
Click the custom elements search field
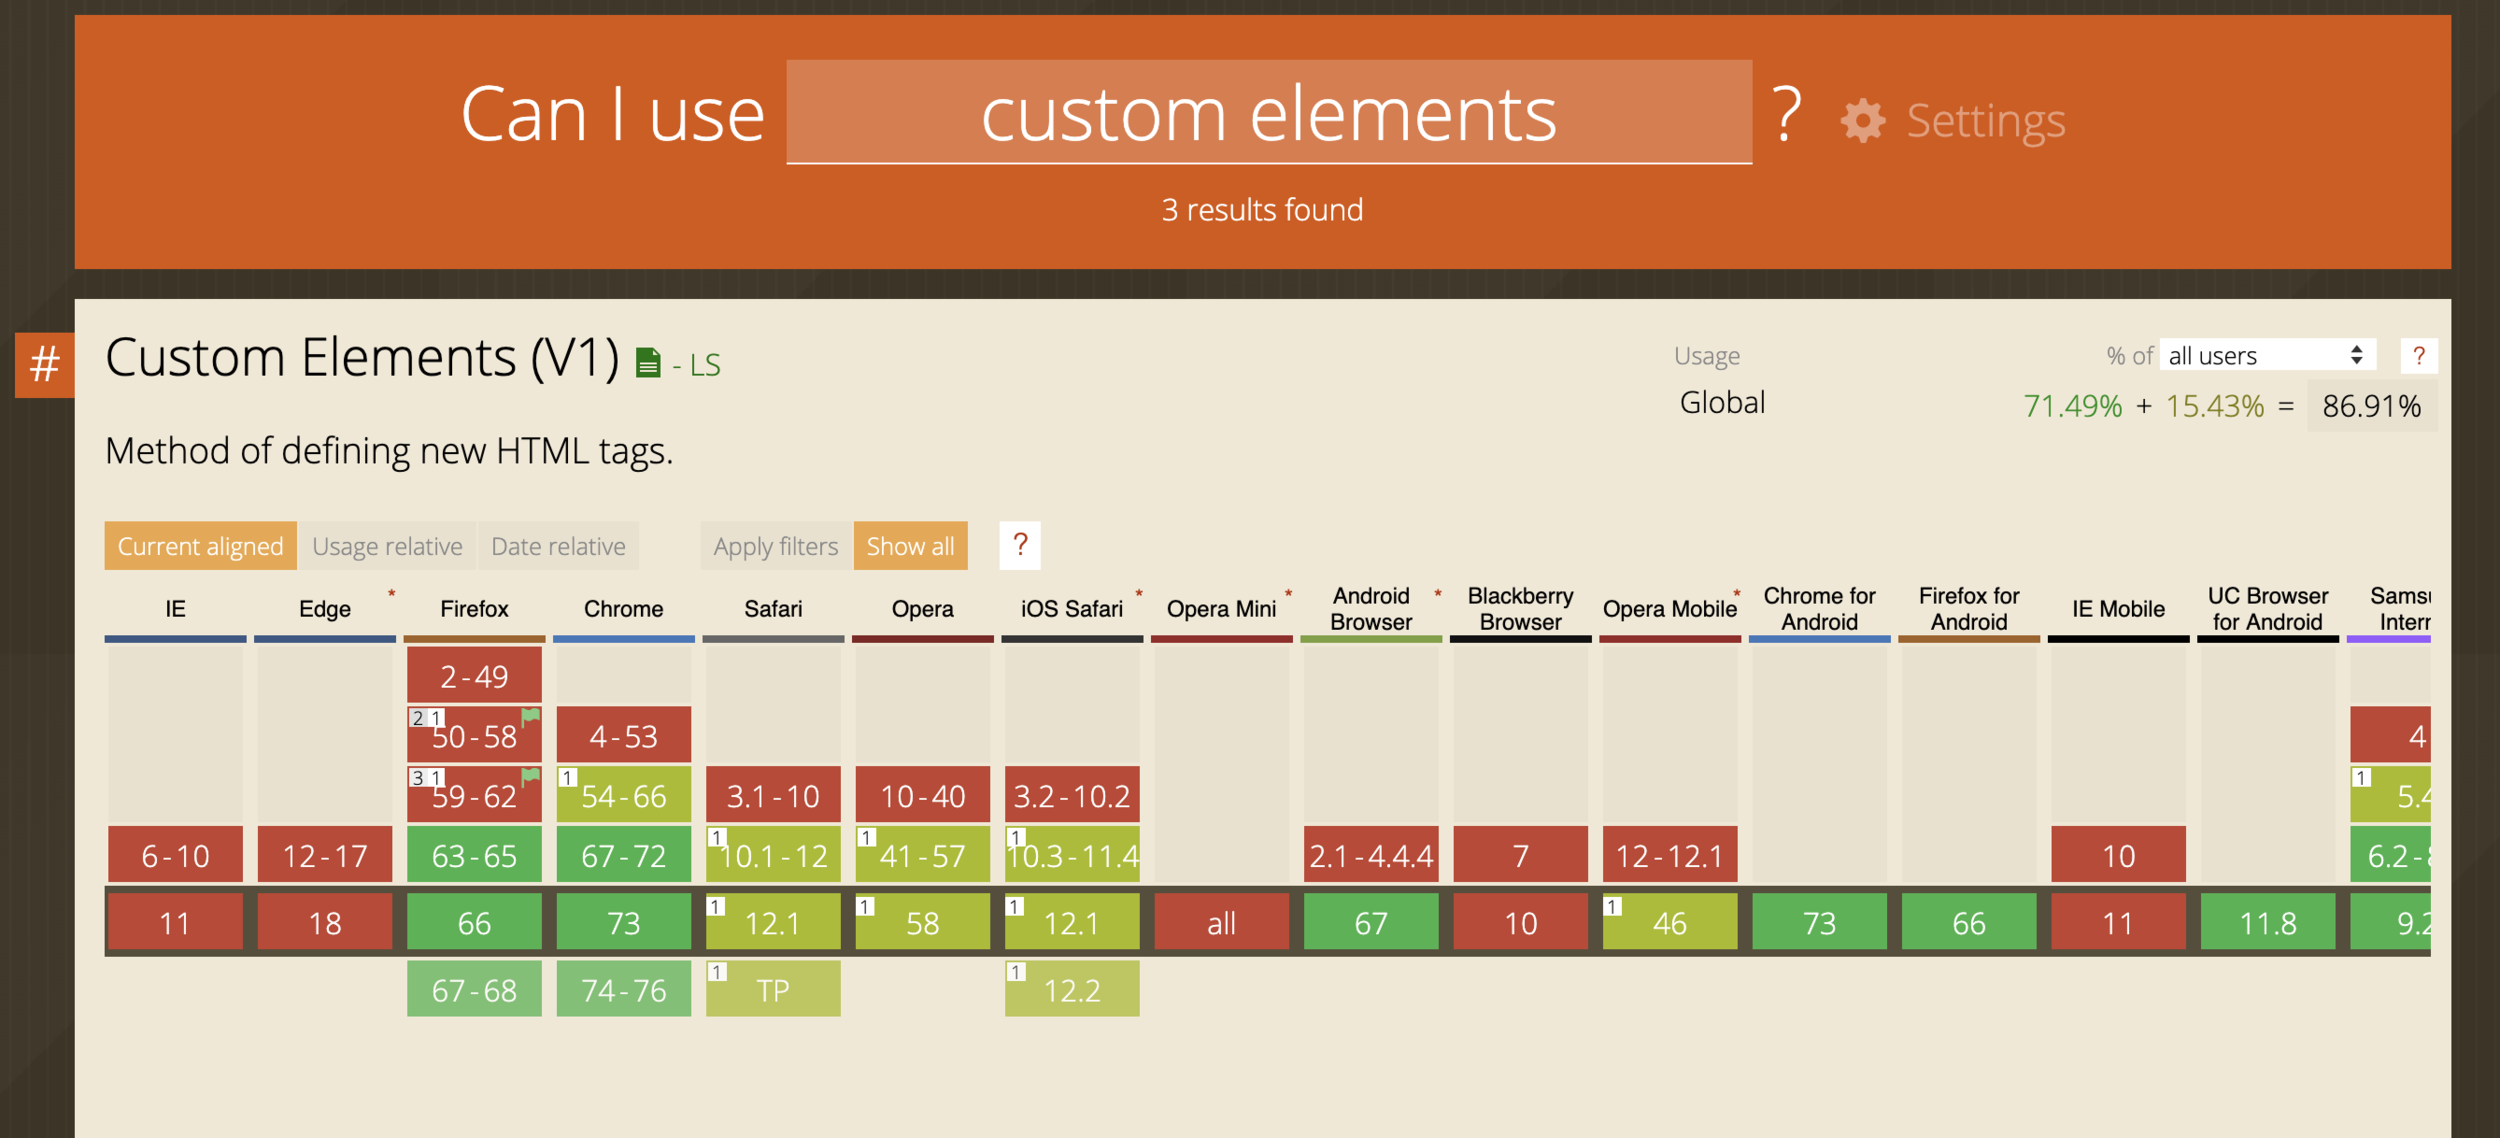point(1268,113)
